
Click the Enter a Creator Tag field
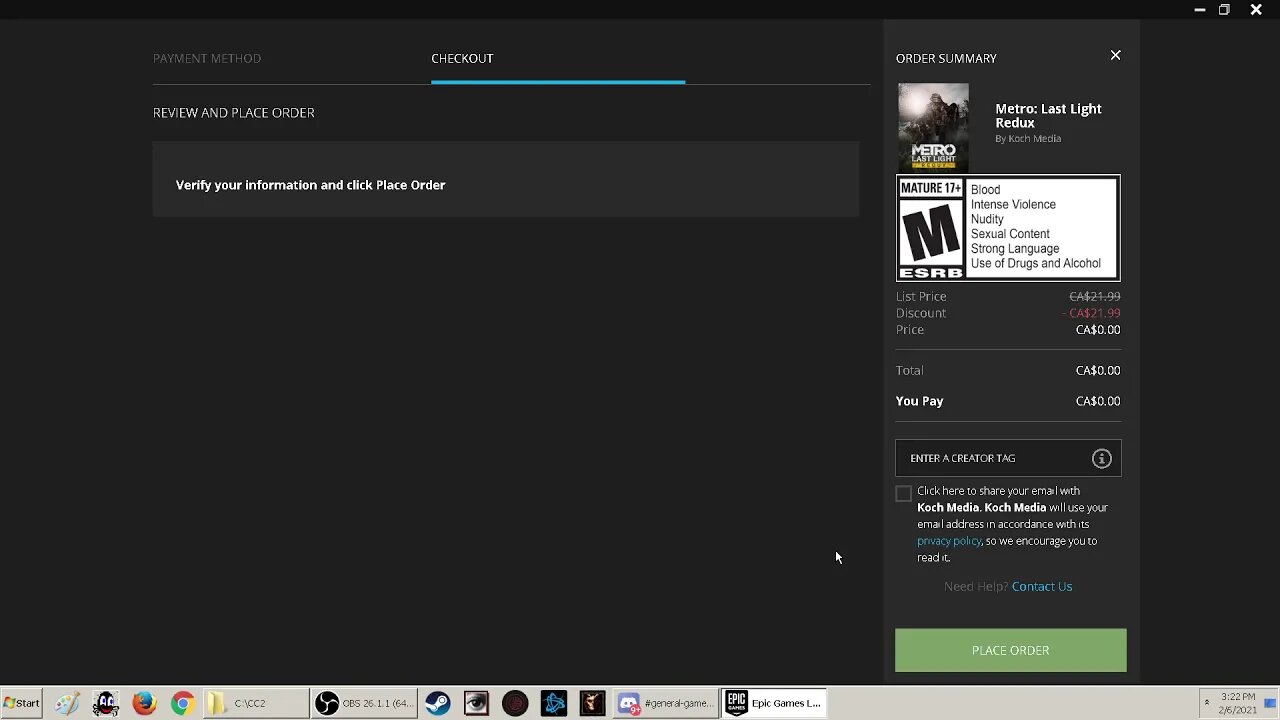(x=1008, y=458)
